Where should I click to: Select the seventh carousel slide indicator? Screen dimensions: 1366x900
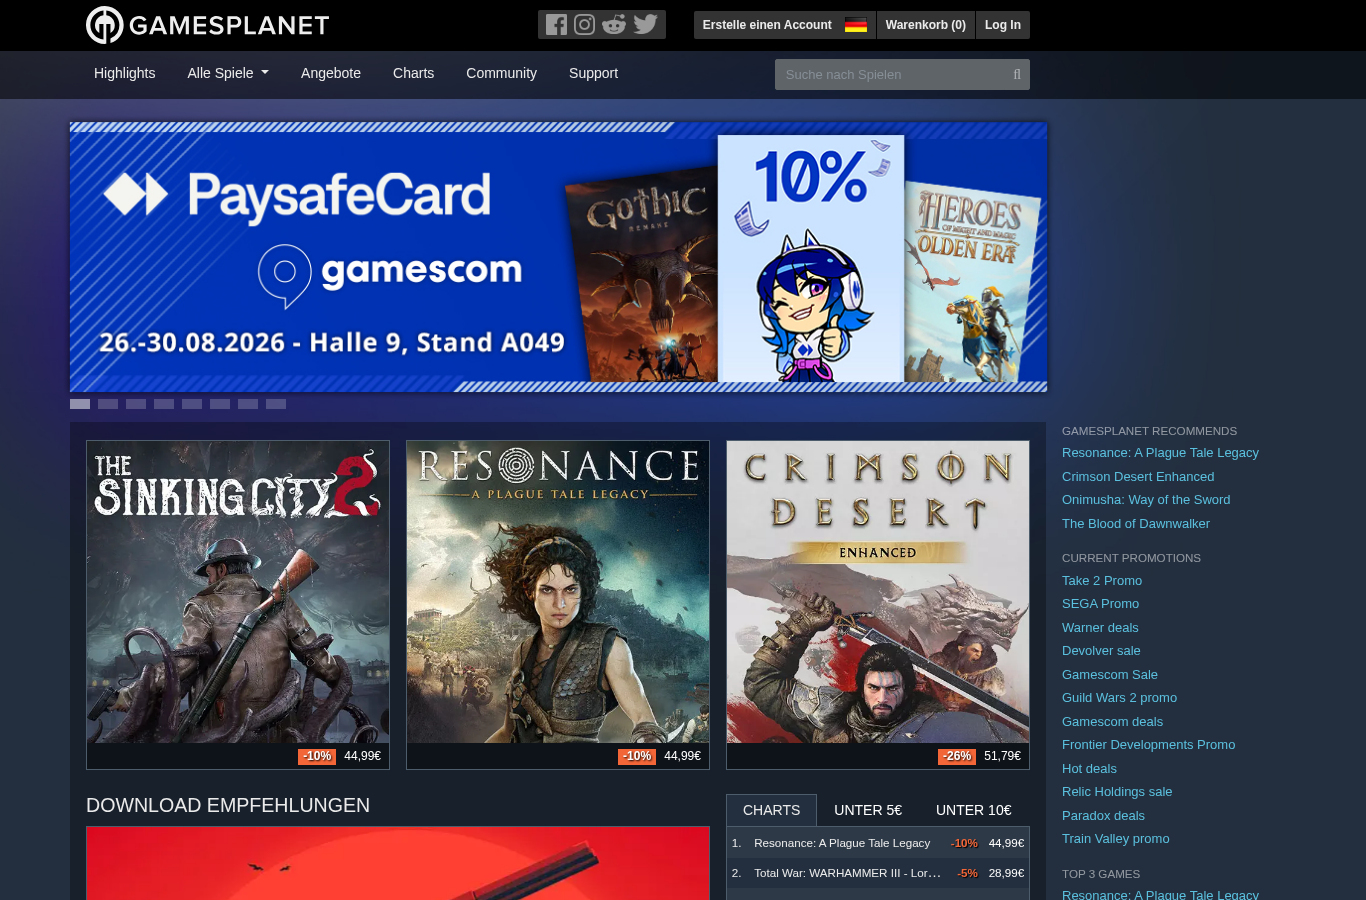(248, 404)
